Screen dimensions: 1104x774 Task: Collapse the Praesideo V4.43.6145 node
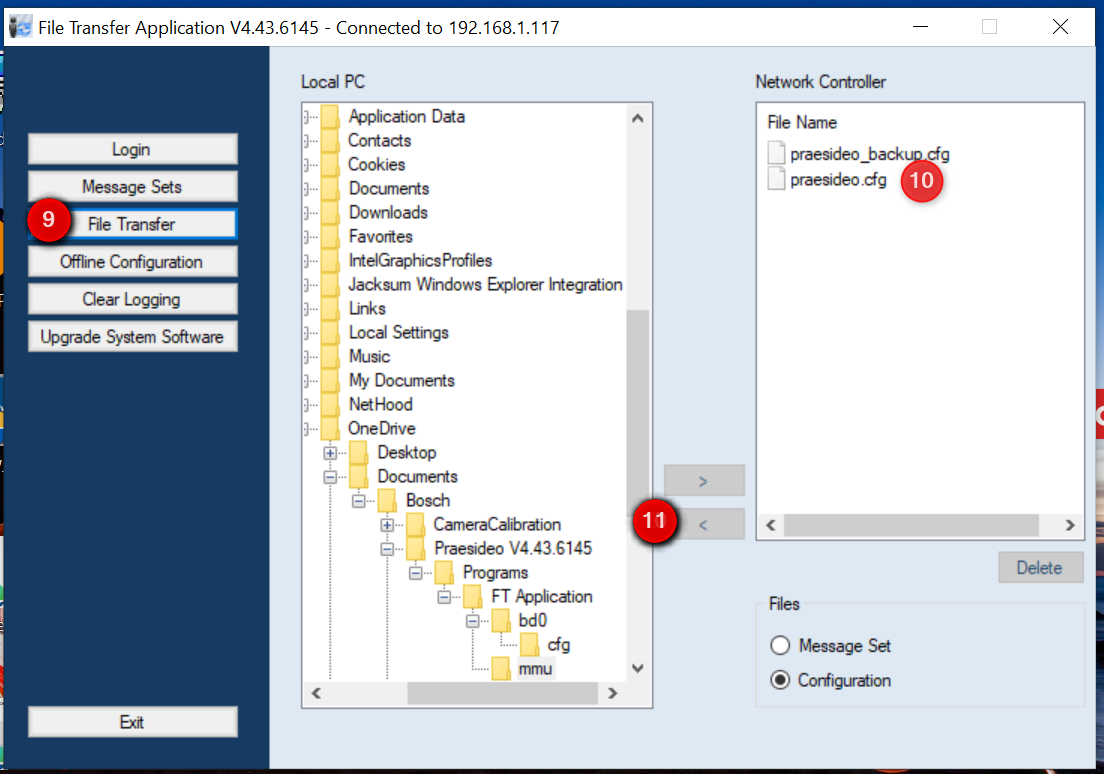[387, 549]
